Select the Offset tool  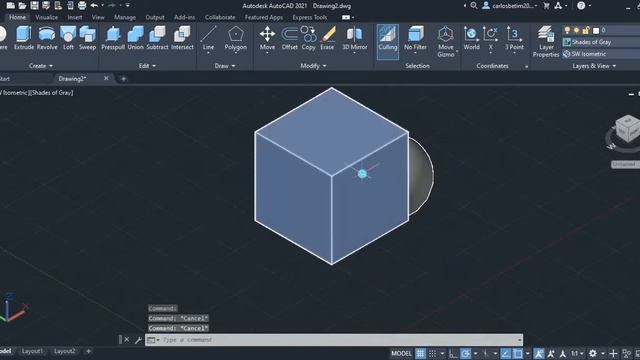click(x=289, y=38)
